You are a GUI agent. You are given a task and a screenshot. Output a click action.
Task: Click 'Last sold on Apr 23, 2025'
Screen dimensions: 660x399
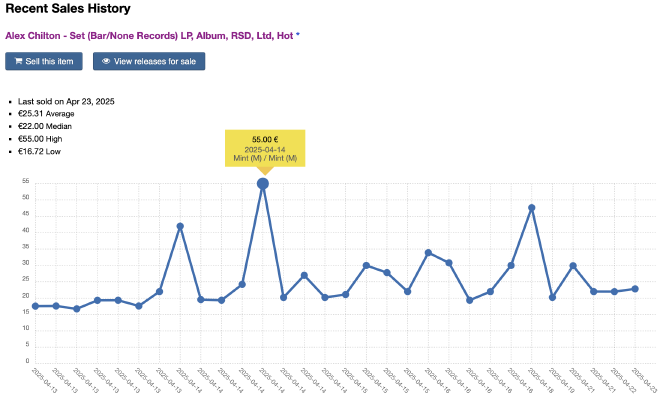tap(66, 101)
